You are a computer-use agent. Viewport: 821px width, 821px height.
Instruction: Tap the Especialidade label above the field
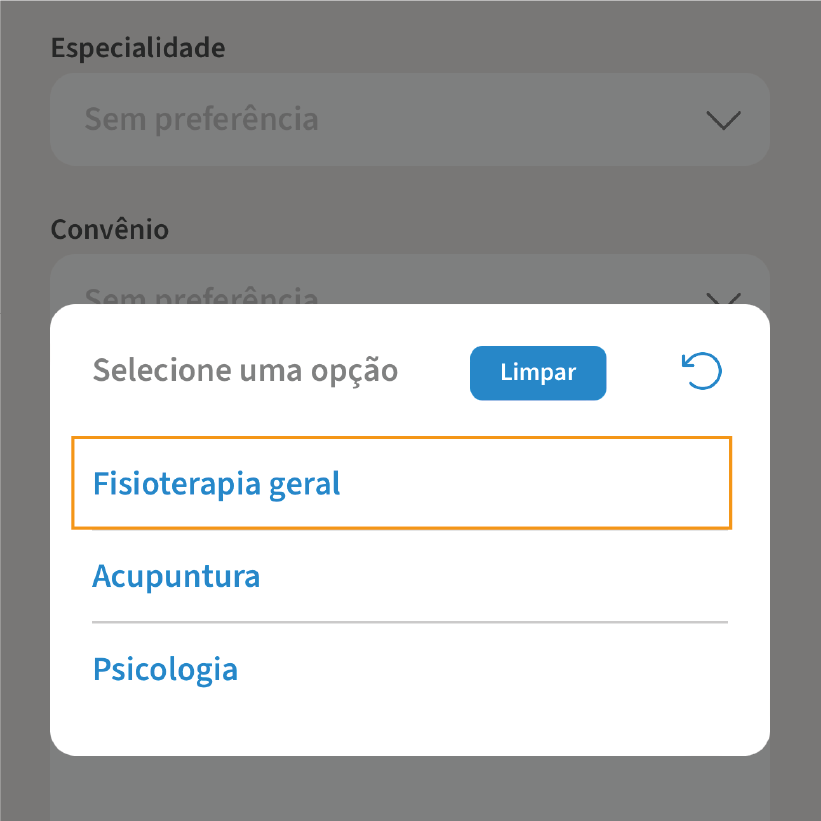(x=137, y=47)
